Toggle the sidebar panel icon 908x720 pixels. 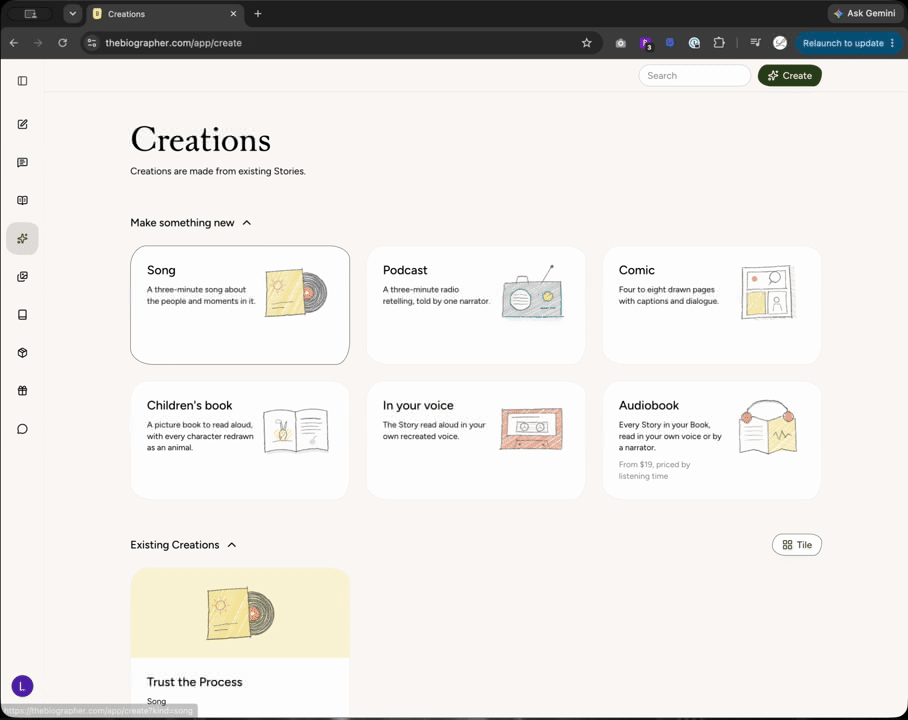(23, 81)
